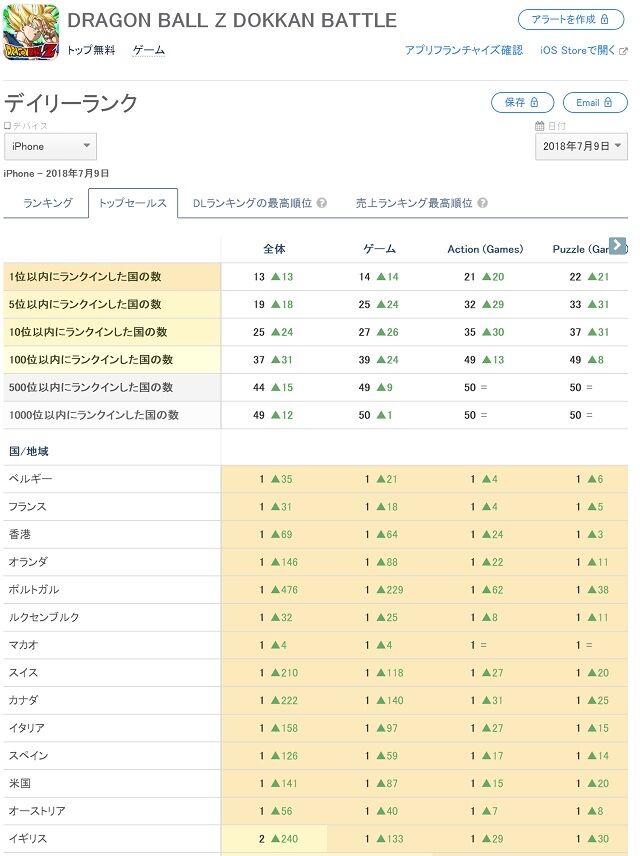Click the ゲーム category link
This screenshot has width=640, height=856.
coord(149,50)
